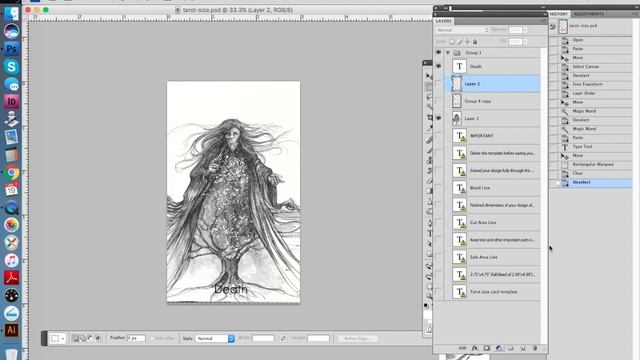
Task: Select the Layers panel tab
Action: (x=444, y=21)
